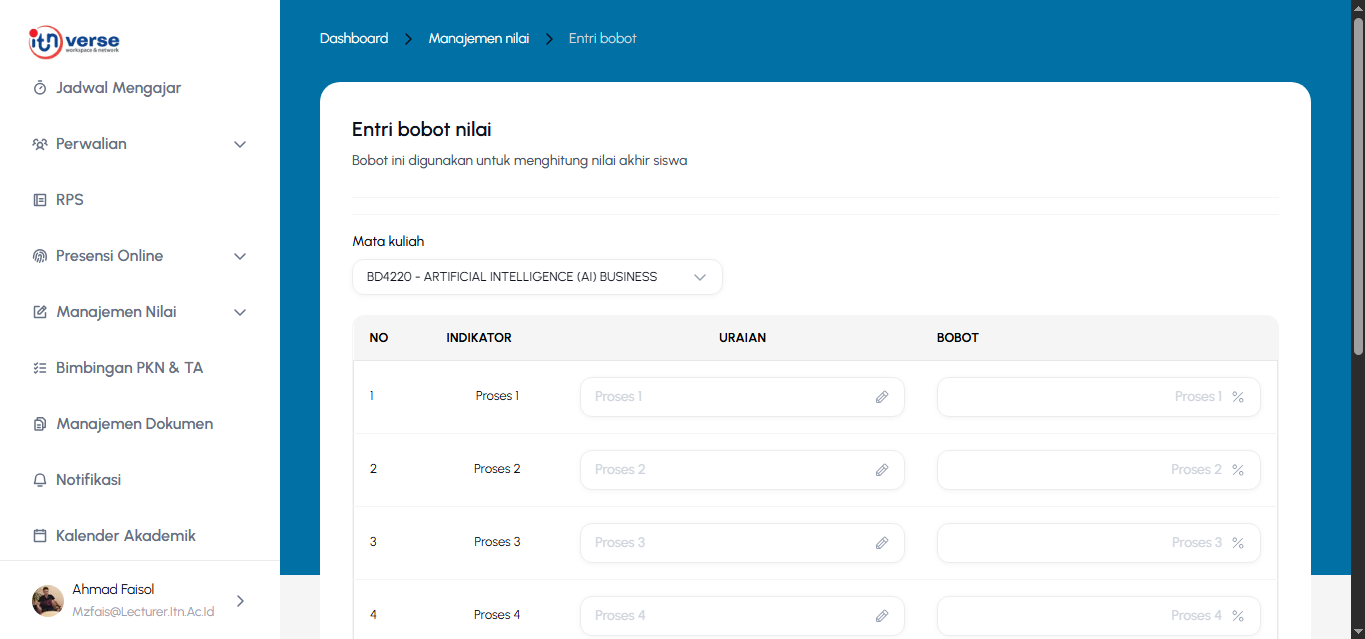1365x639 pixels.
Task: Click the Perwalian people icon
Action: pyautogui.click(x=40, y=144)
